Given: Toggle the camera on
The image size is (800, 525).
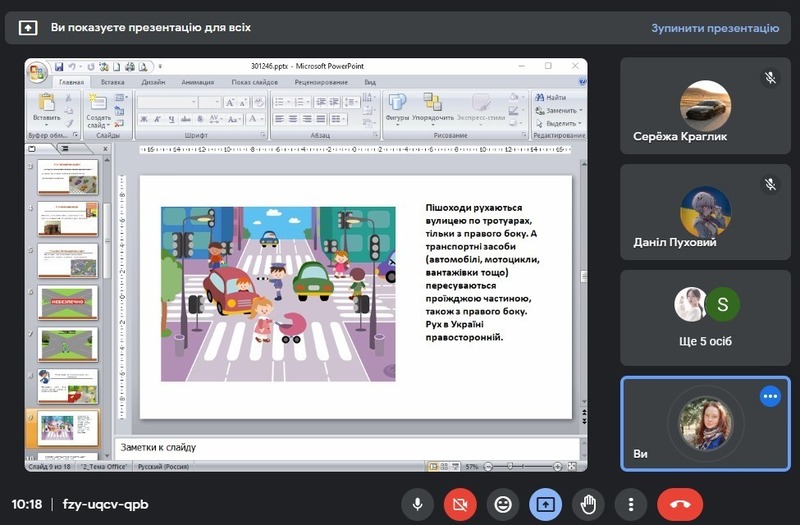Looking at the screenshot, I should click(460, 504).
